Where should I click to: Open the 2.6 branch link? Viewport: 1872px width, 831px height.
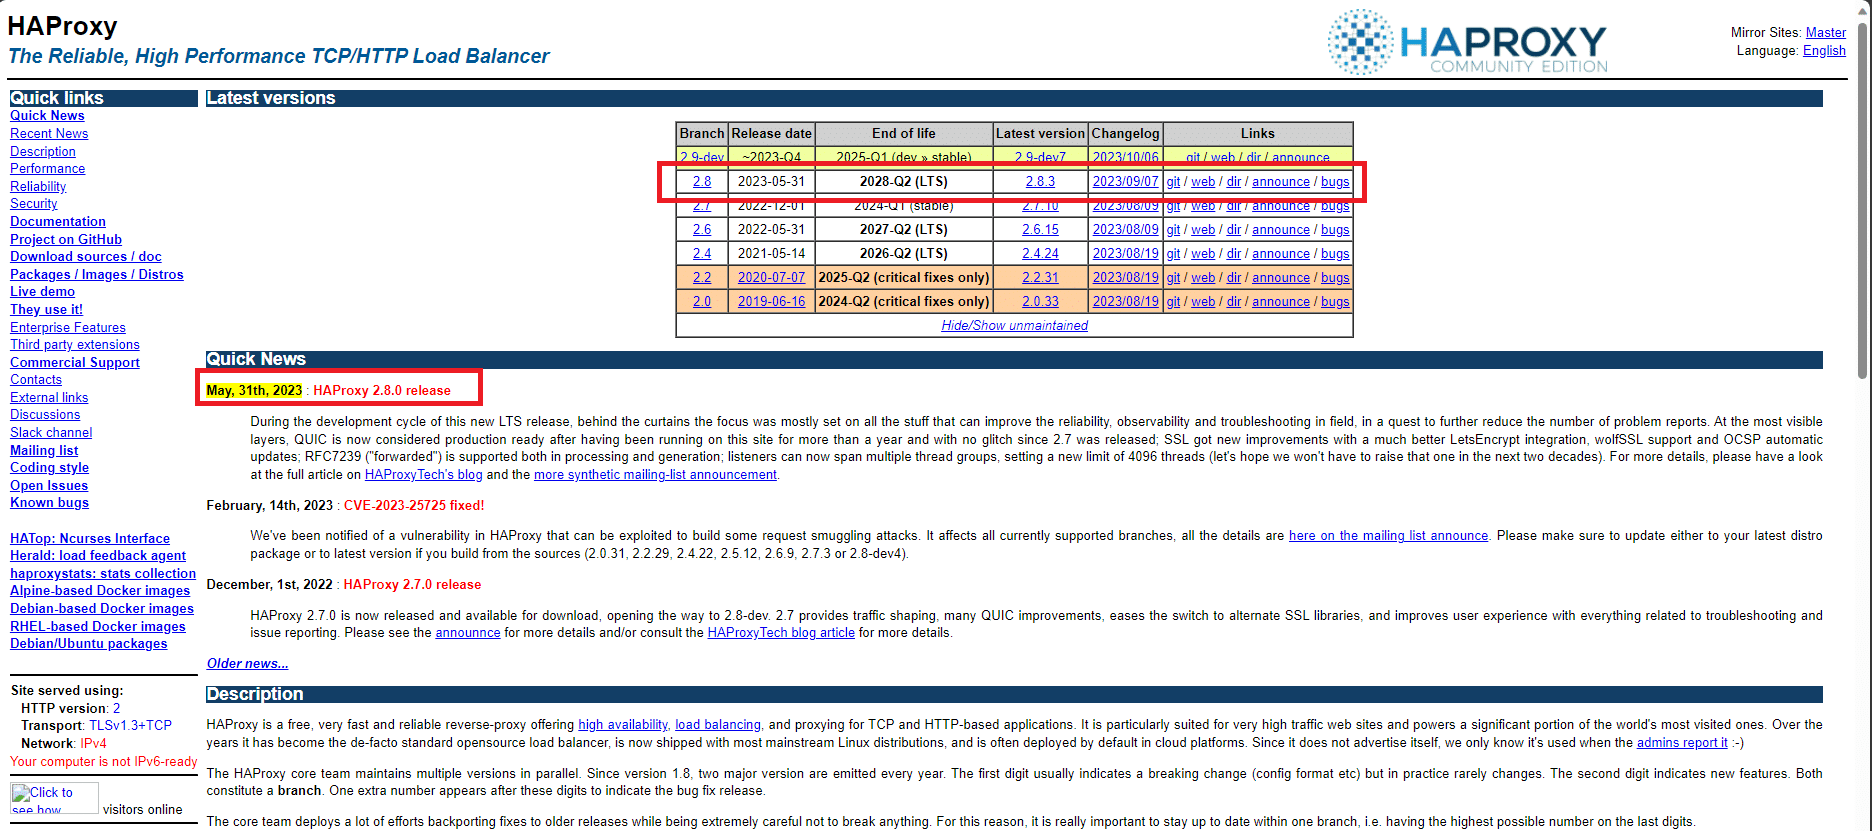(702, 229)
